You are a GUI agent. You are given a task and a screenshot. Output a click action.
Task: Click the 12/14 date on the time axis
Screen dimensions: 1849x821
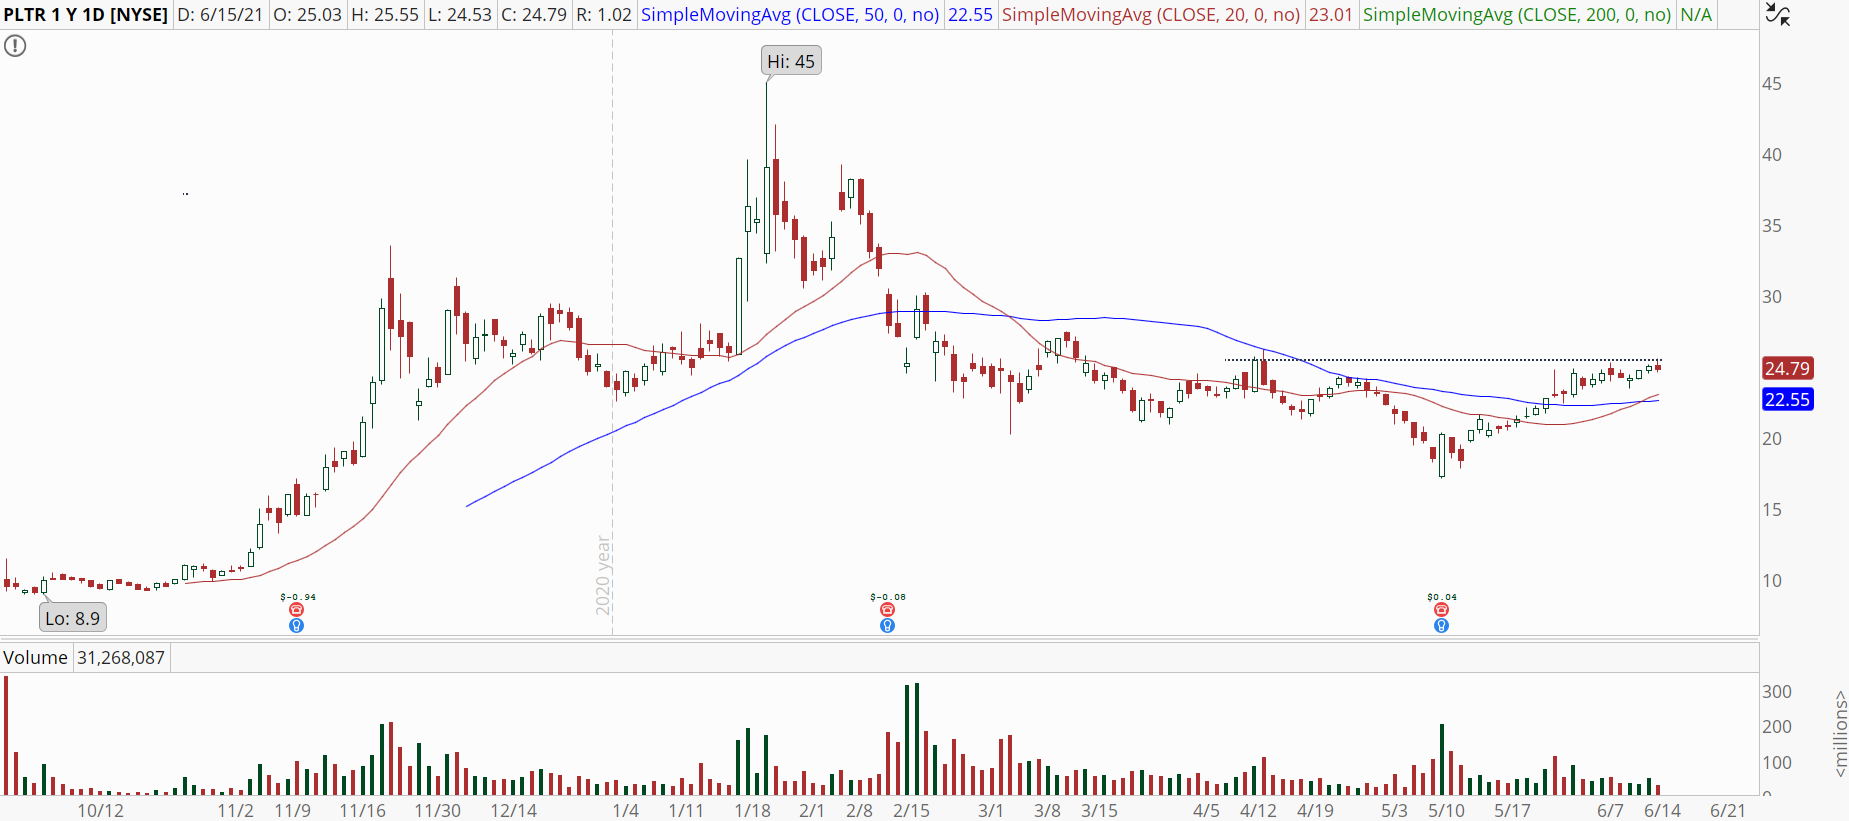point(513,810)
